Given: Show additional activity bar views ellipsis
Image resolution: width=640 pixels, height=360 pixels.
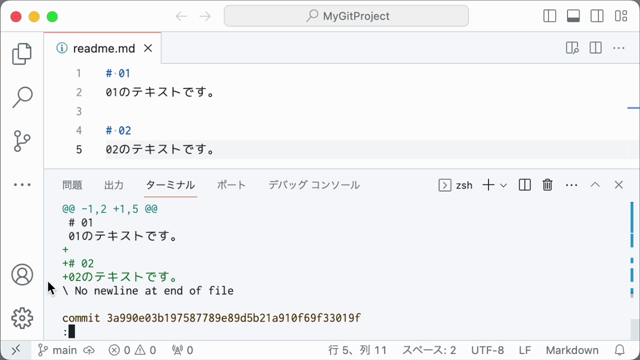Looking at the screenshot, I should click(22, 185).
